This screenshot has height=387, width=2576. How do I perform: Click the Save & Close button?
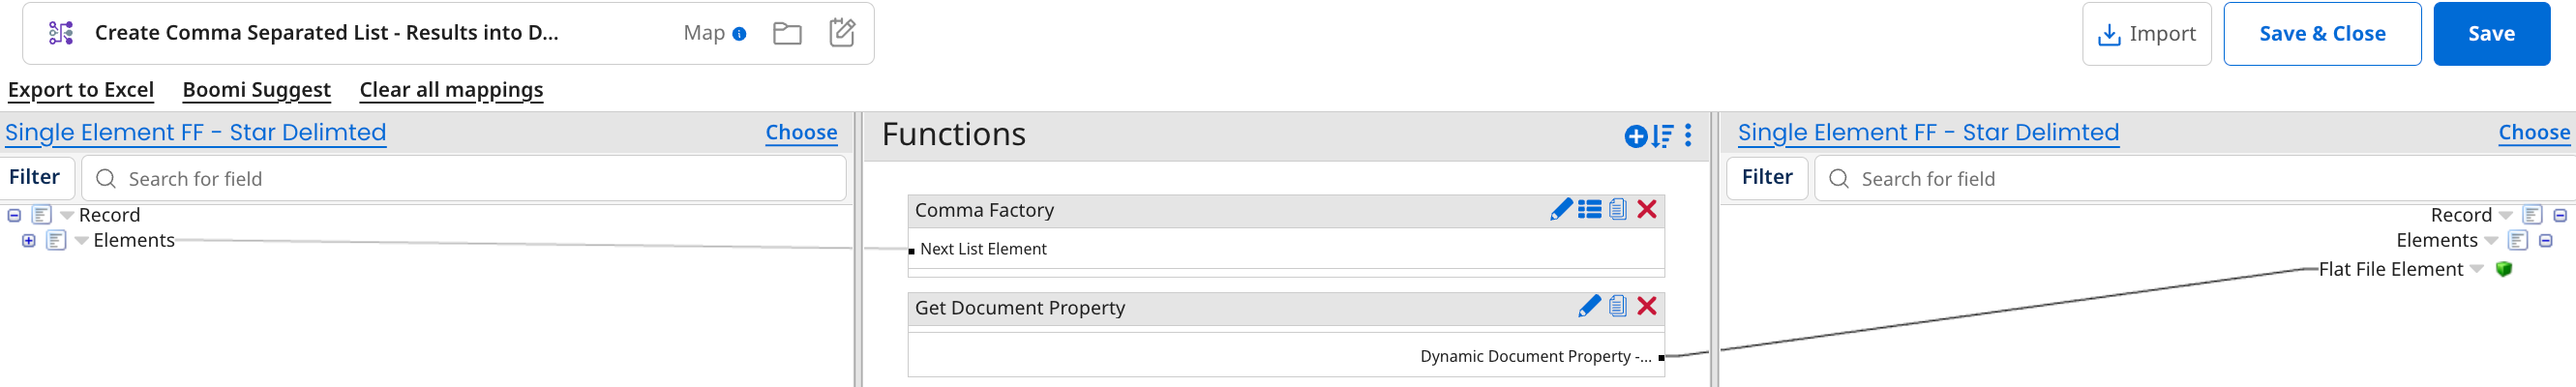(2321, 34)
